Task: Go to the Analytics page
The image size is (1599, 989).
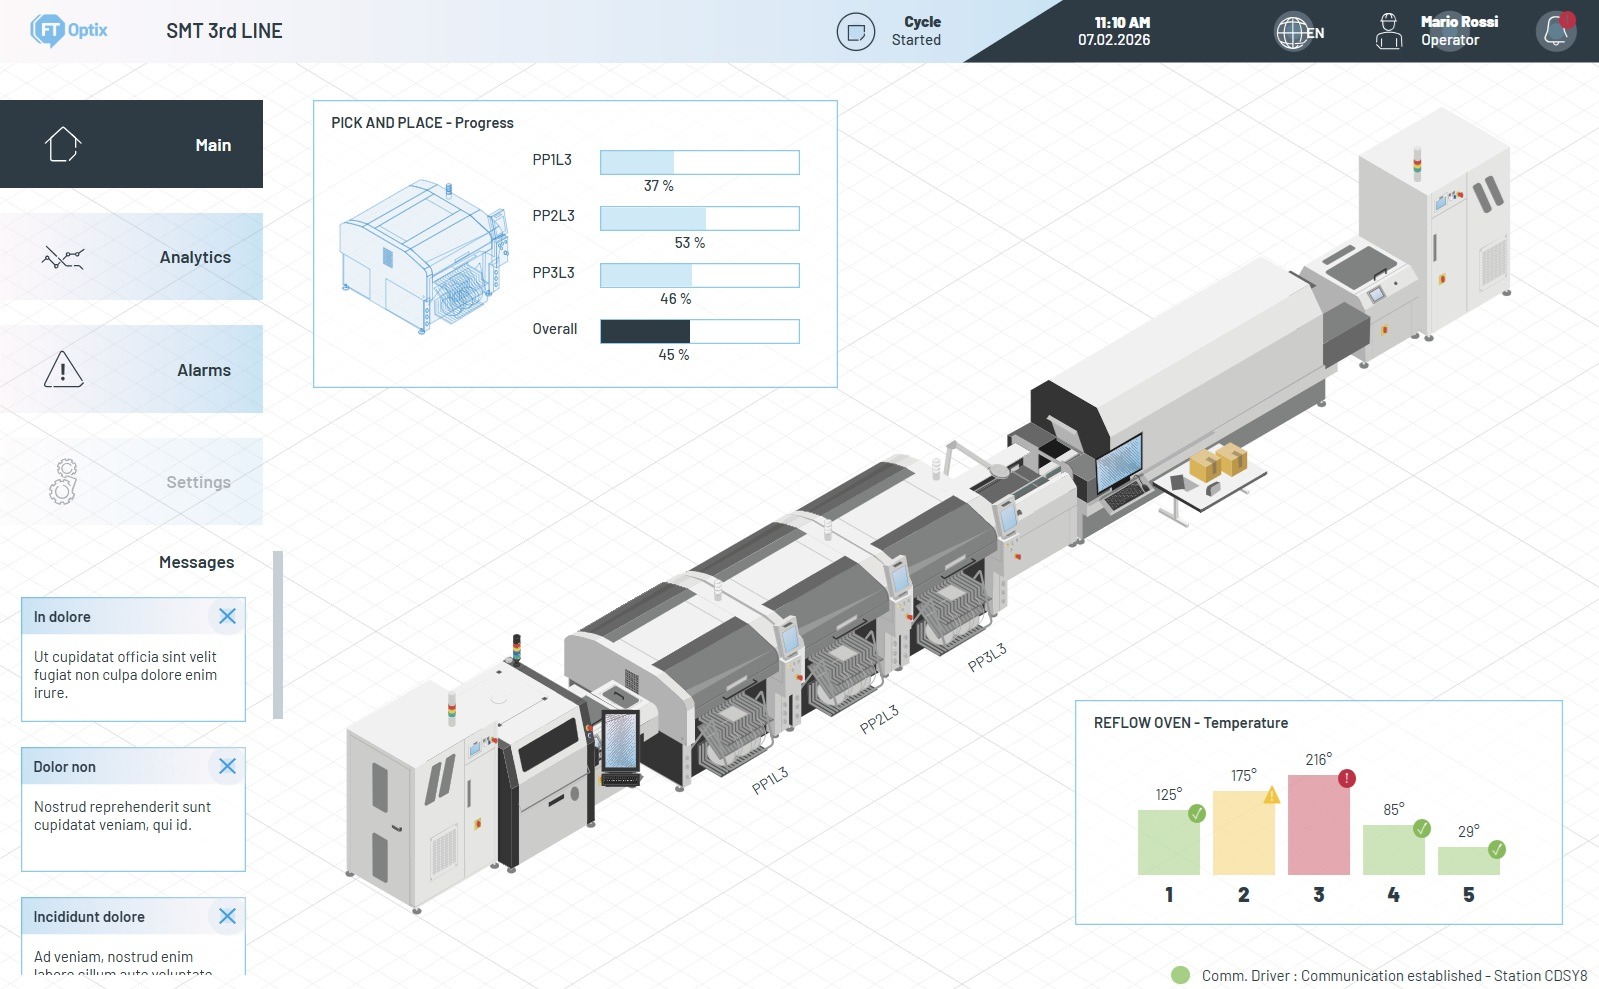Action: click(131, 257)
